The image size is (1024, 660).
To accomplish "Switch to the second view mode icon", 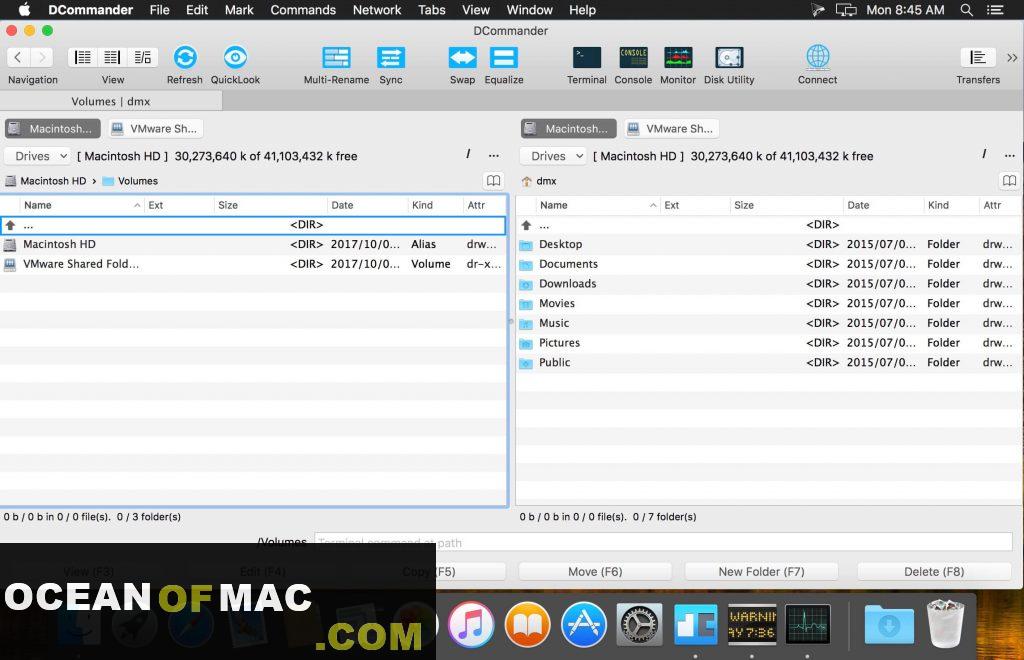I will (112, 57).
